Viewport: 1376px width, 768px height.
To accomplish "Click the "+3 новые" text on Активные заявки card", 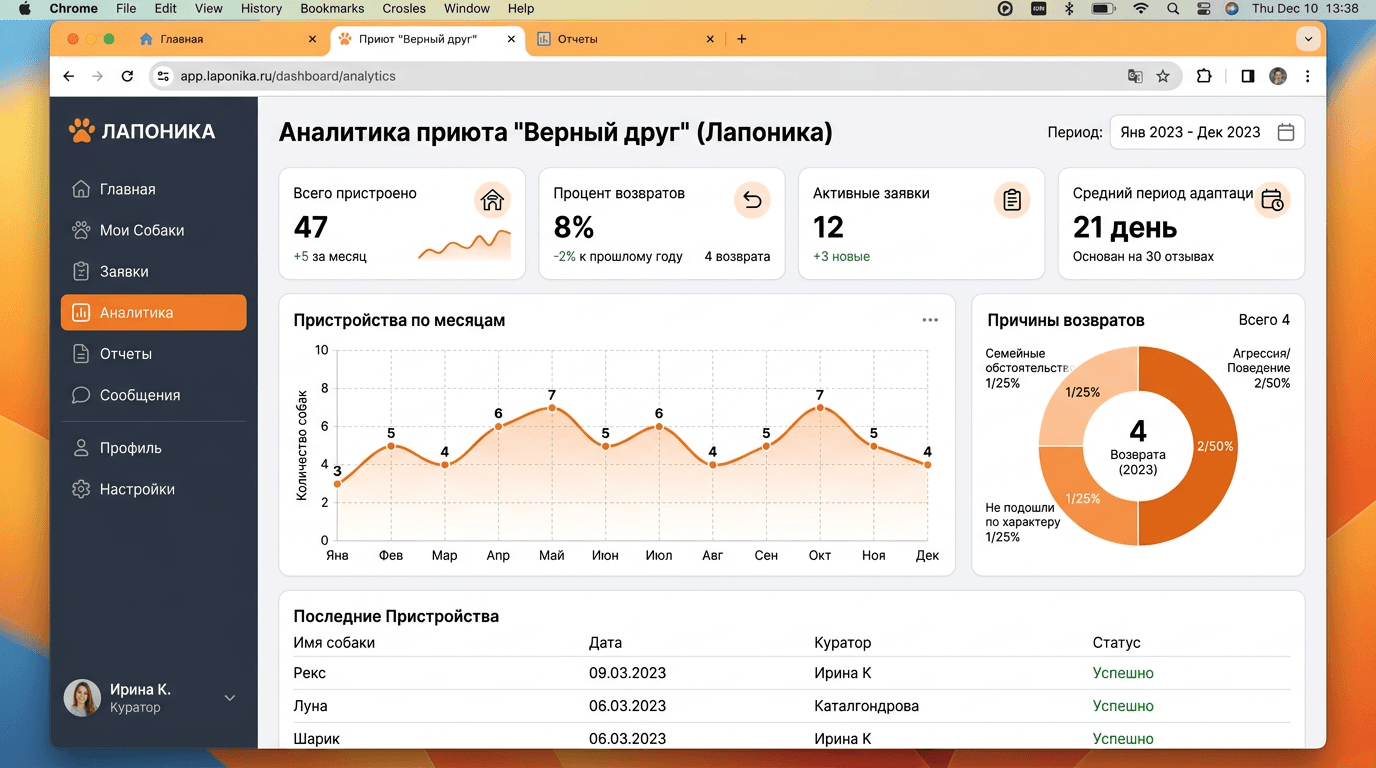I will point(841,257).
